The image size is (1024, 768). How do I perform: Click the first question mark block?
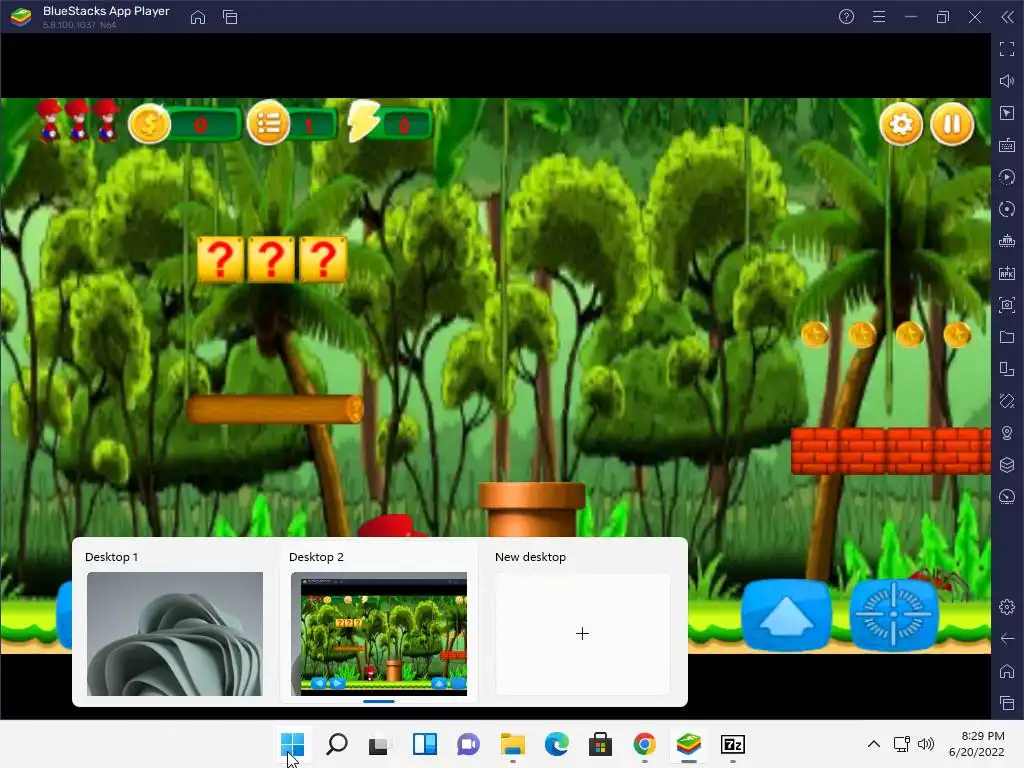coord(220,260)
